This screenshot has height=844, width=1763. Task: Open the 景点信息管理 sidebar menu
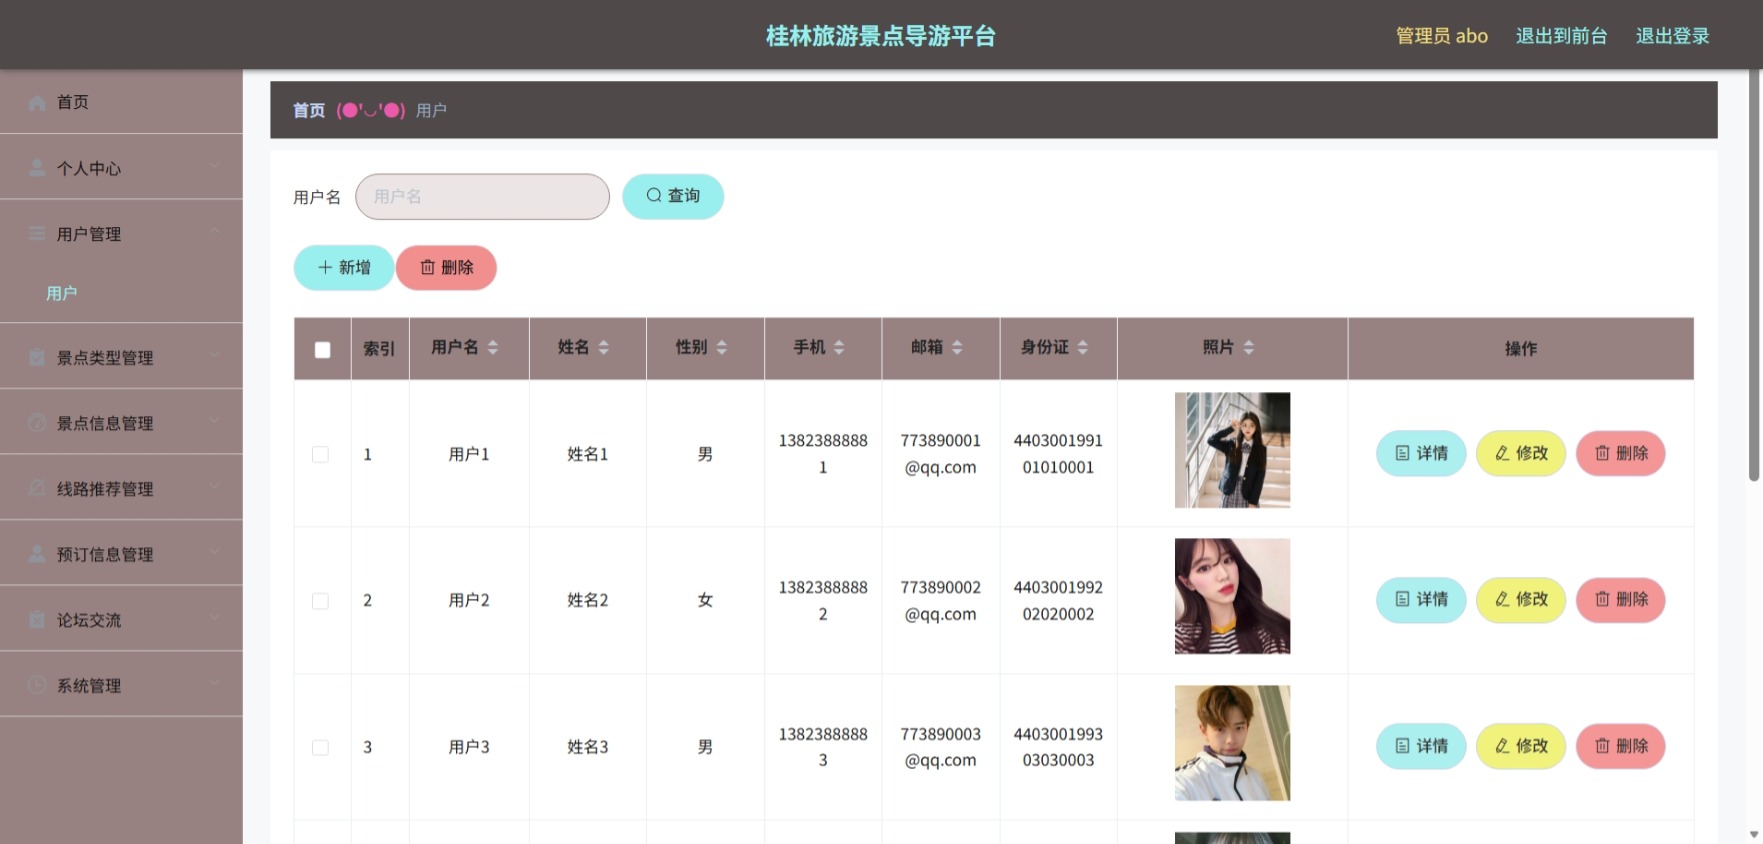(121, 423)
